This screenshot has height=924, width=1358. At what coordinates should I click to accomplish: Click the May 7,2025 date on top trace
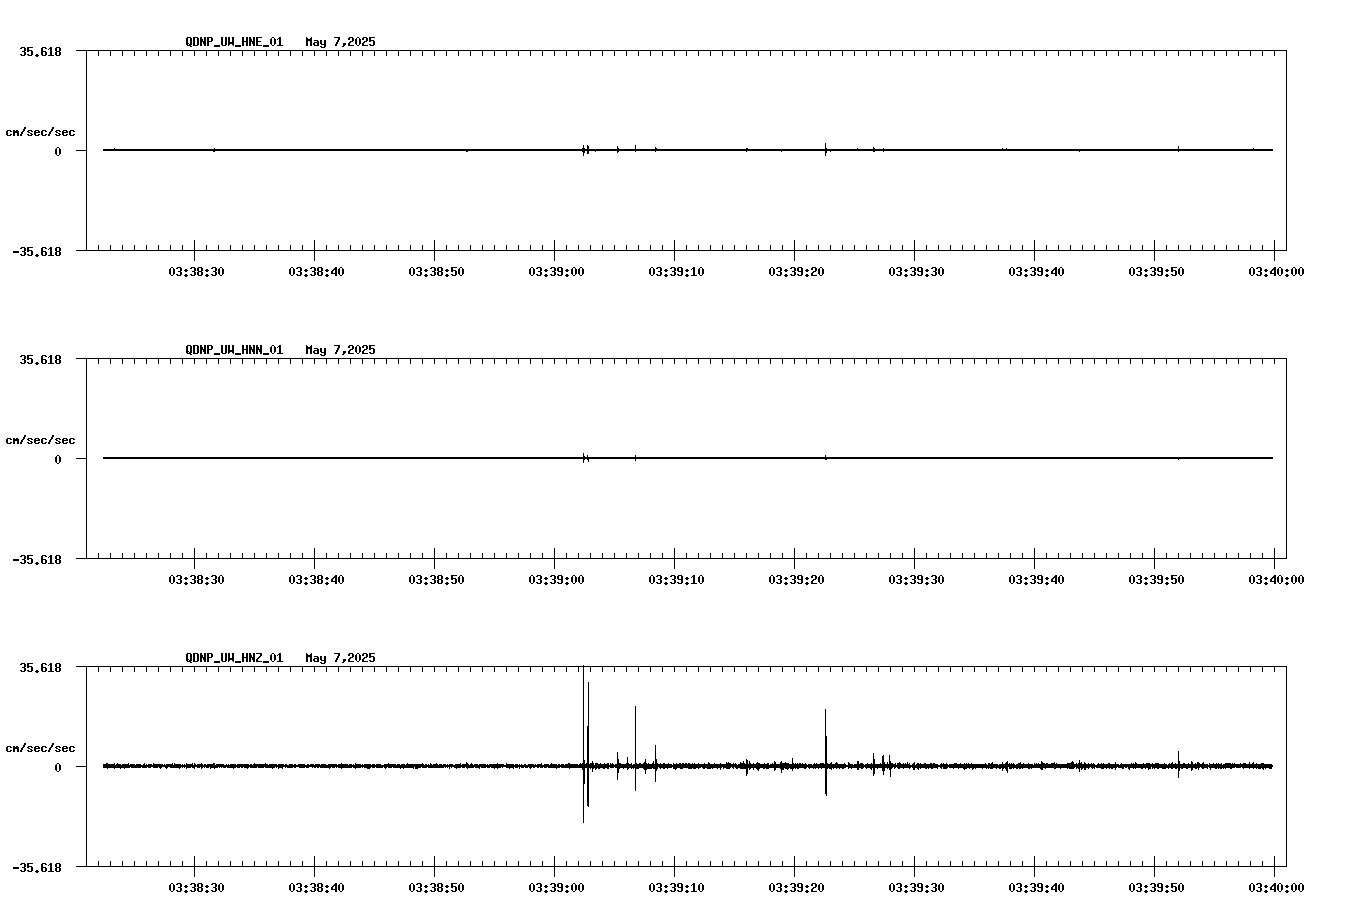(339, 42)
